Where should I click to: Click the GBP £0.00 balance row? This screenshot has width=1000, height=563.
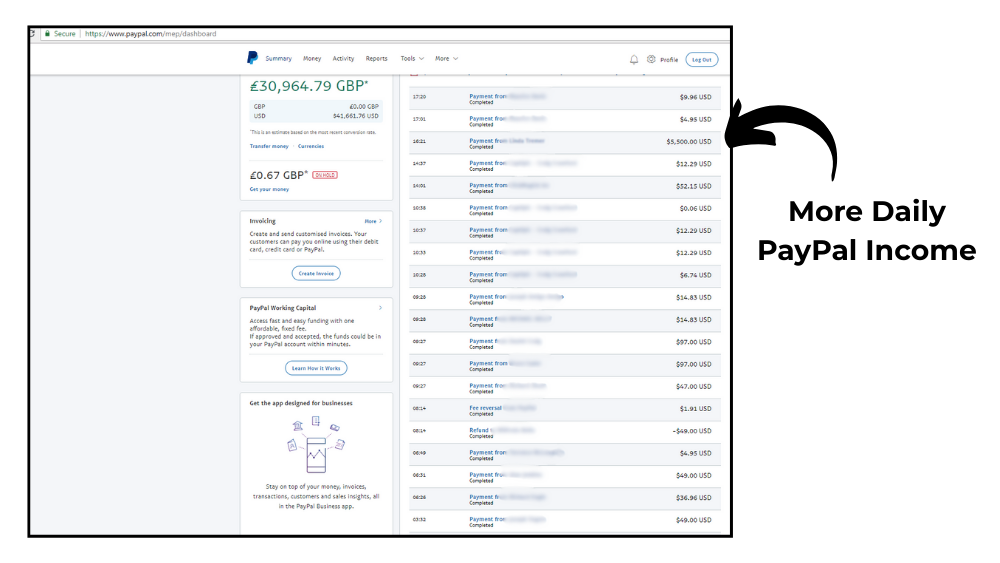click(x=316, y=106)
